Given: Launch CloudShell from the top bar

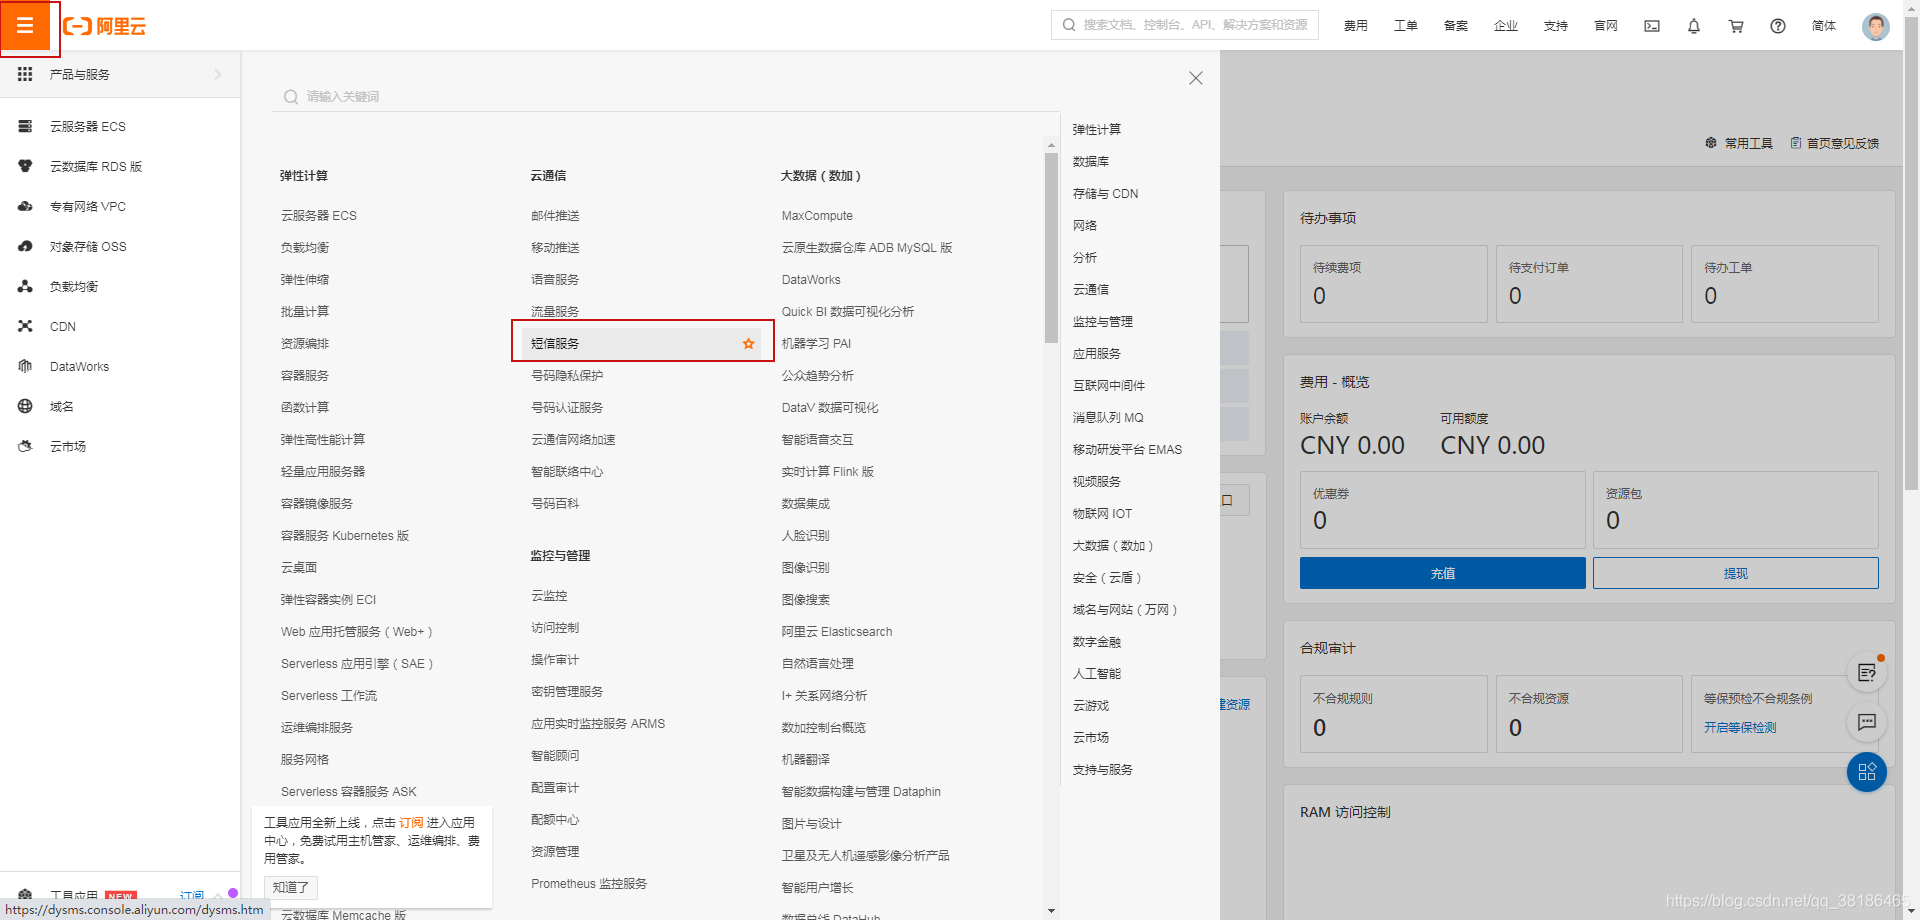Looking at the screenshot, I should coord(1651,25).
